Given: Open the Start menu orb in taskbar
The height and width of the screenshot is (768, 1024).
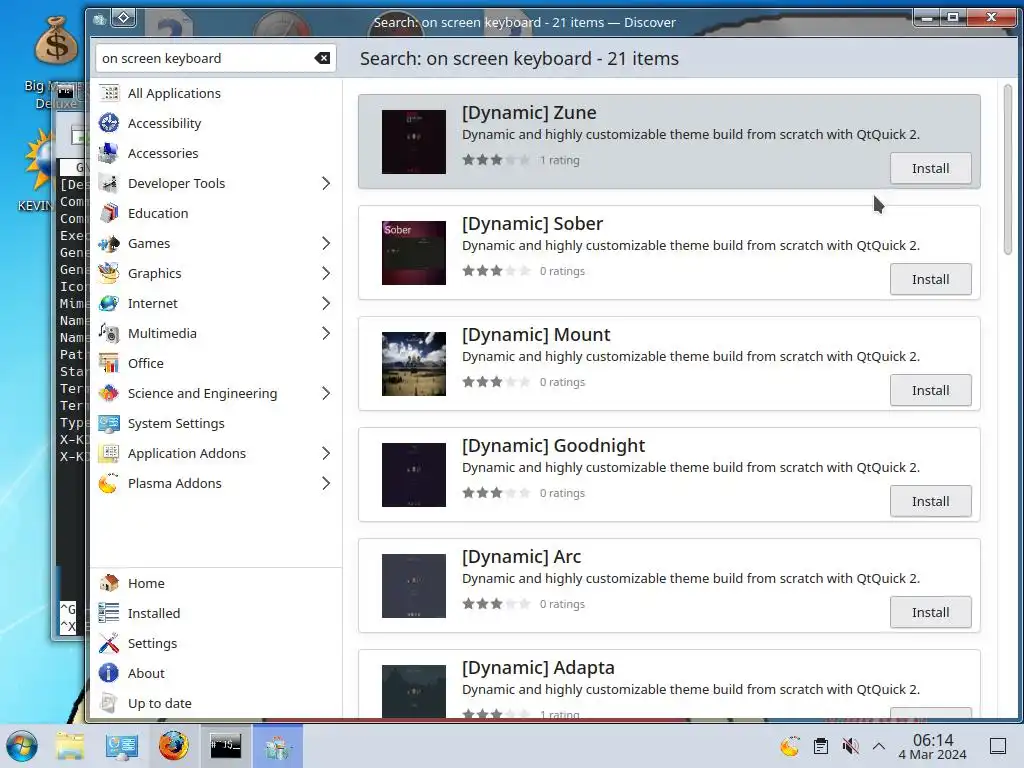Looking at the screenshot, I should [x=22, y=746].
